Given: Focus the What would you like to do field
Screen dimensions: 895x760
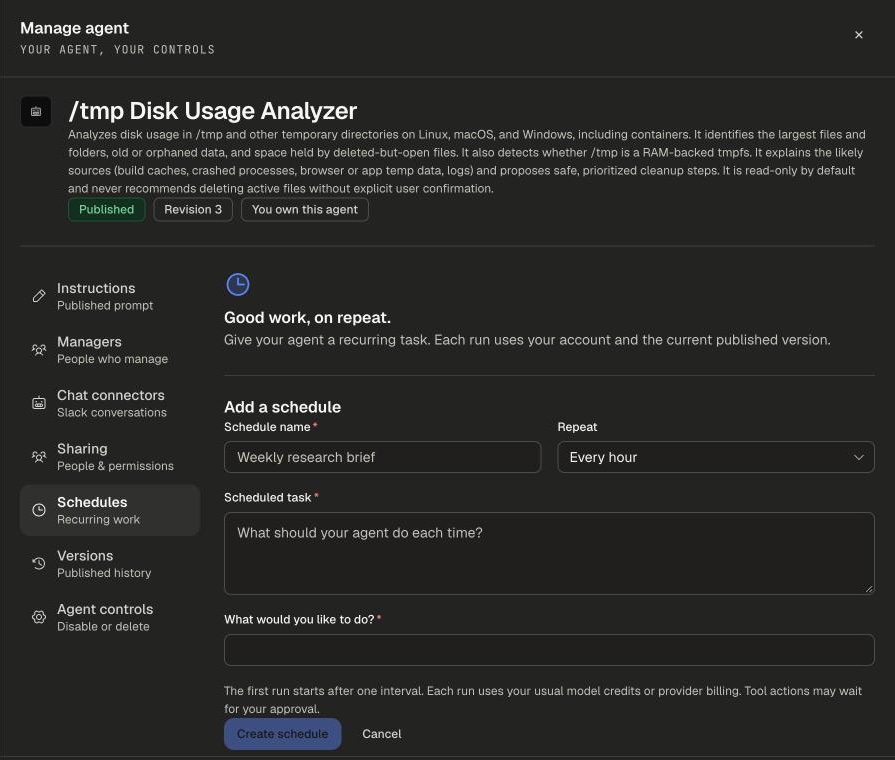Looking at the screenshot, I should (549, 650).
